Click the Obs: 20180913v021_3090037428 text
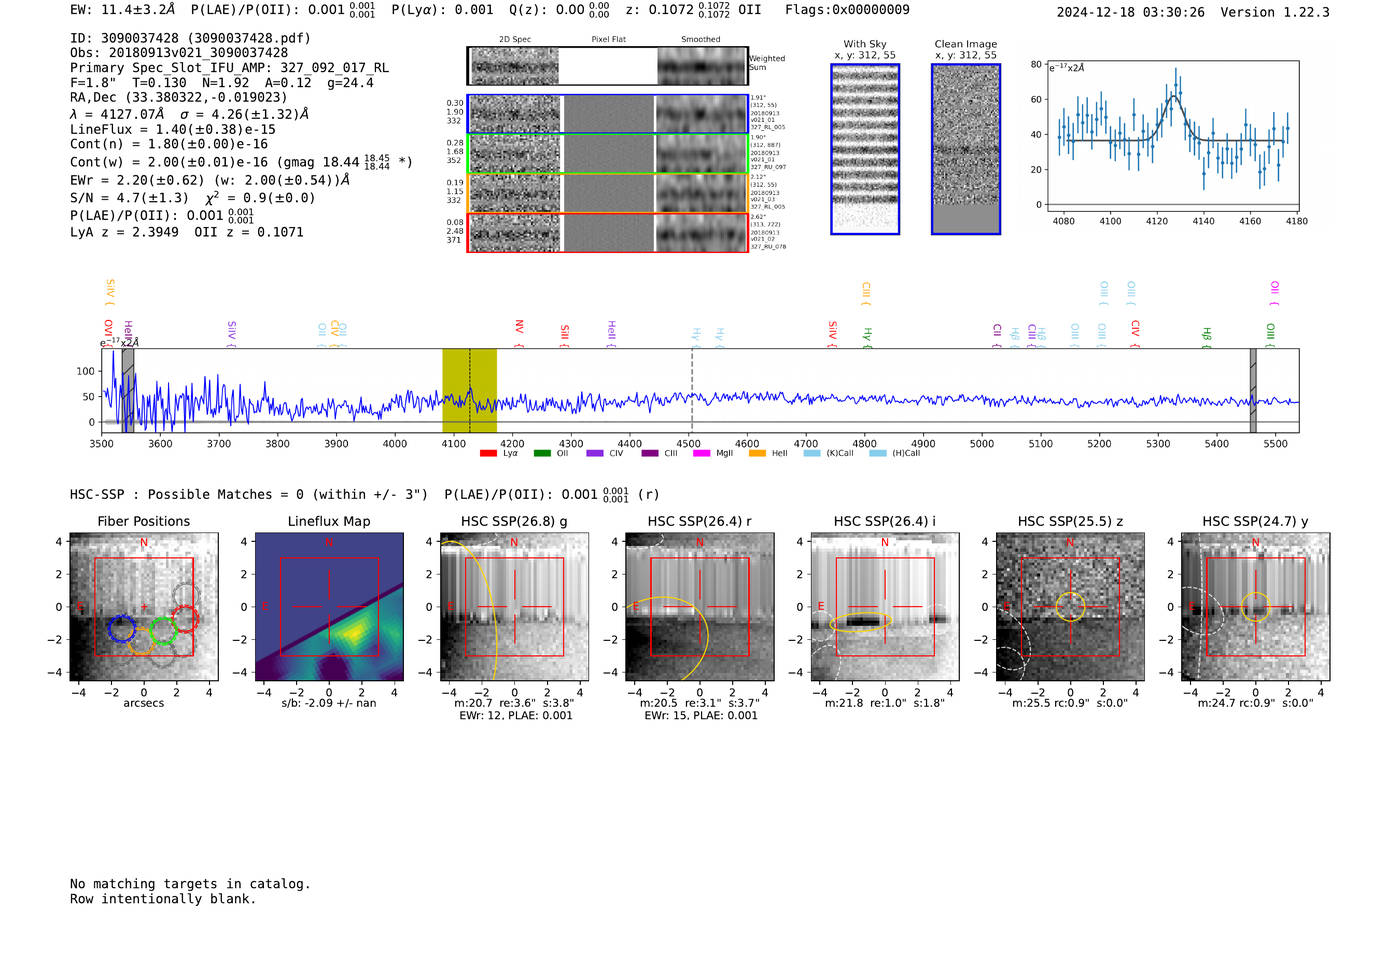 pyautogui.click(x=179, y=53)
